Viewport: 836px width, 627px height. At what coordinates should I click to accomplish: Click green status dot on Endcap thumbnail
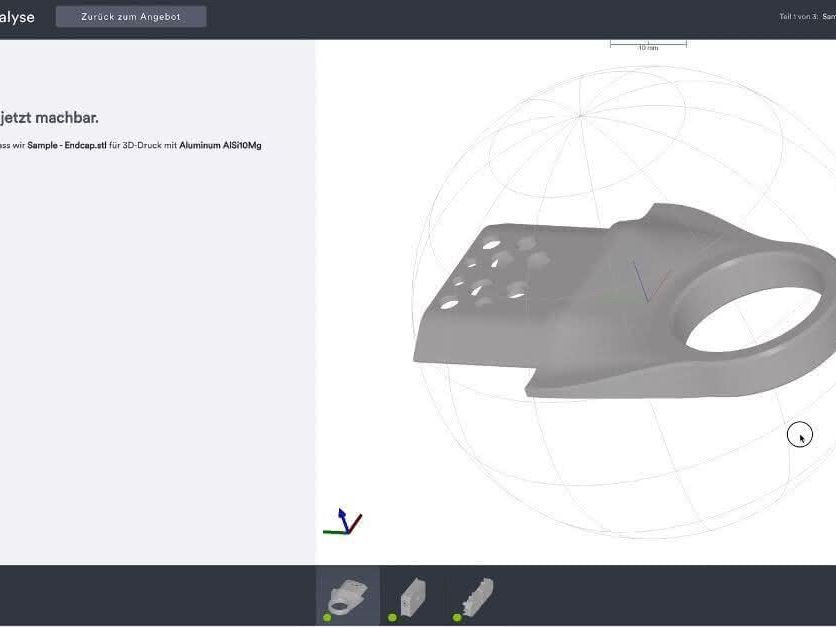[327, 617]
